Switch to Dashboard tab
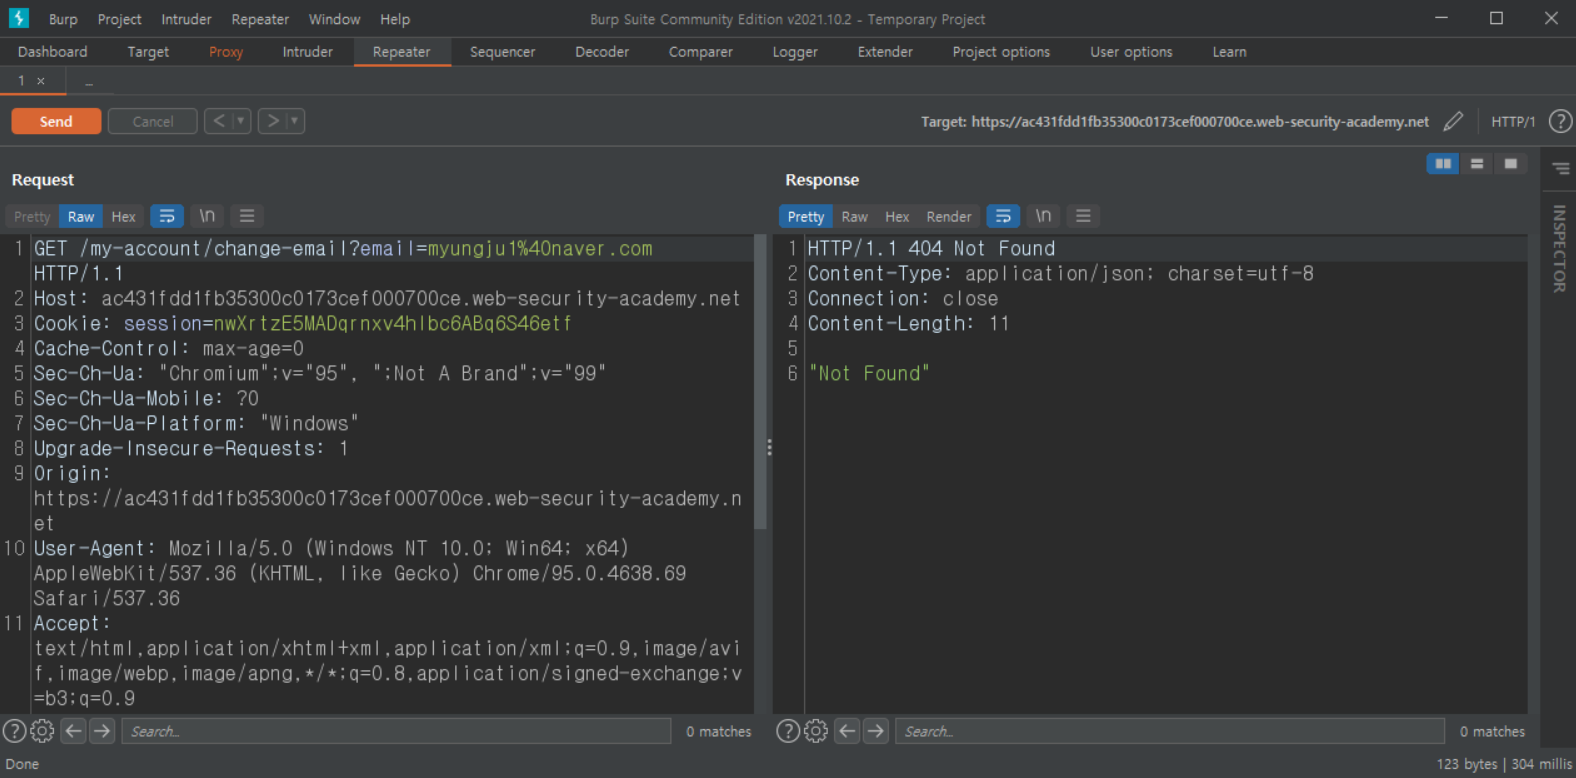This screenshot has height=778, width=1576. 53,52
